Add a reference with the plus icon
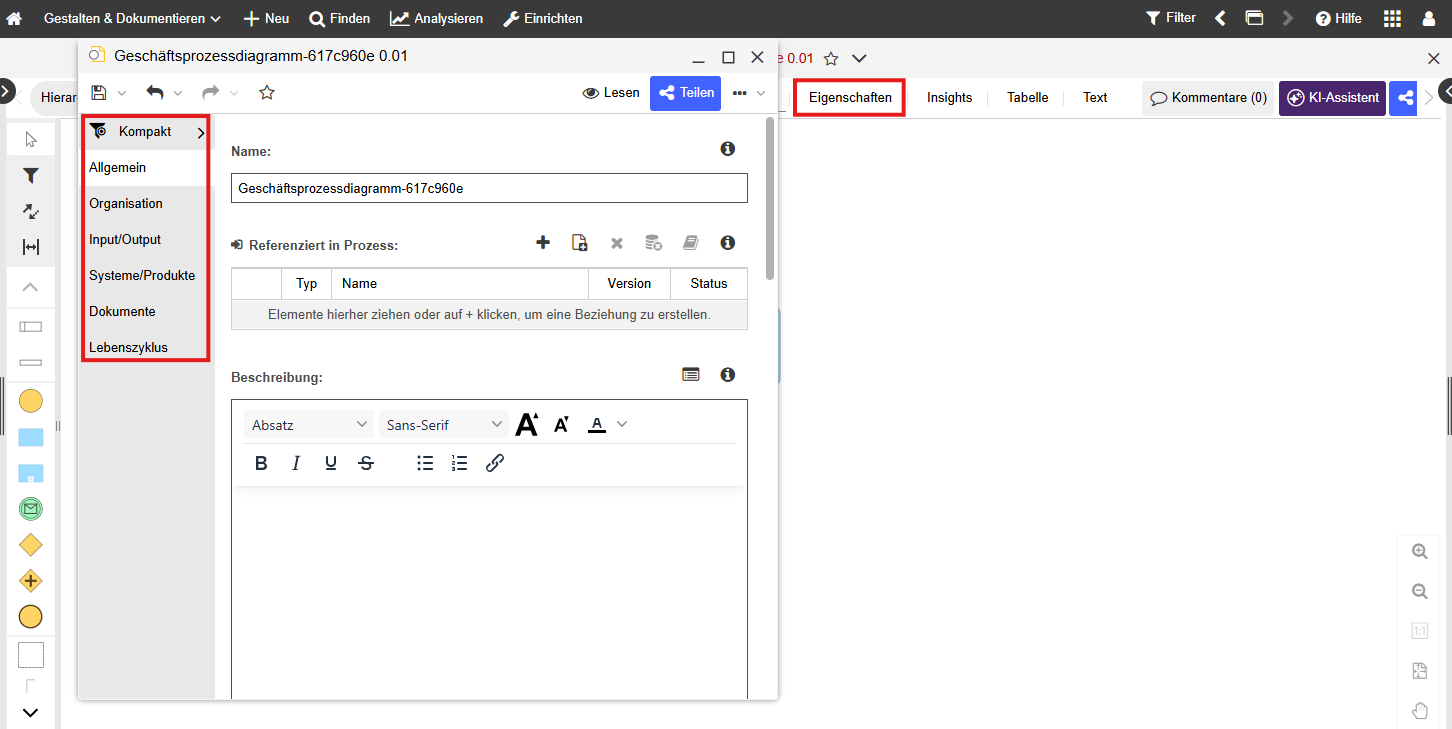Viewport: 1452px width, 729px height. coord(543,242)
